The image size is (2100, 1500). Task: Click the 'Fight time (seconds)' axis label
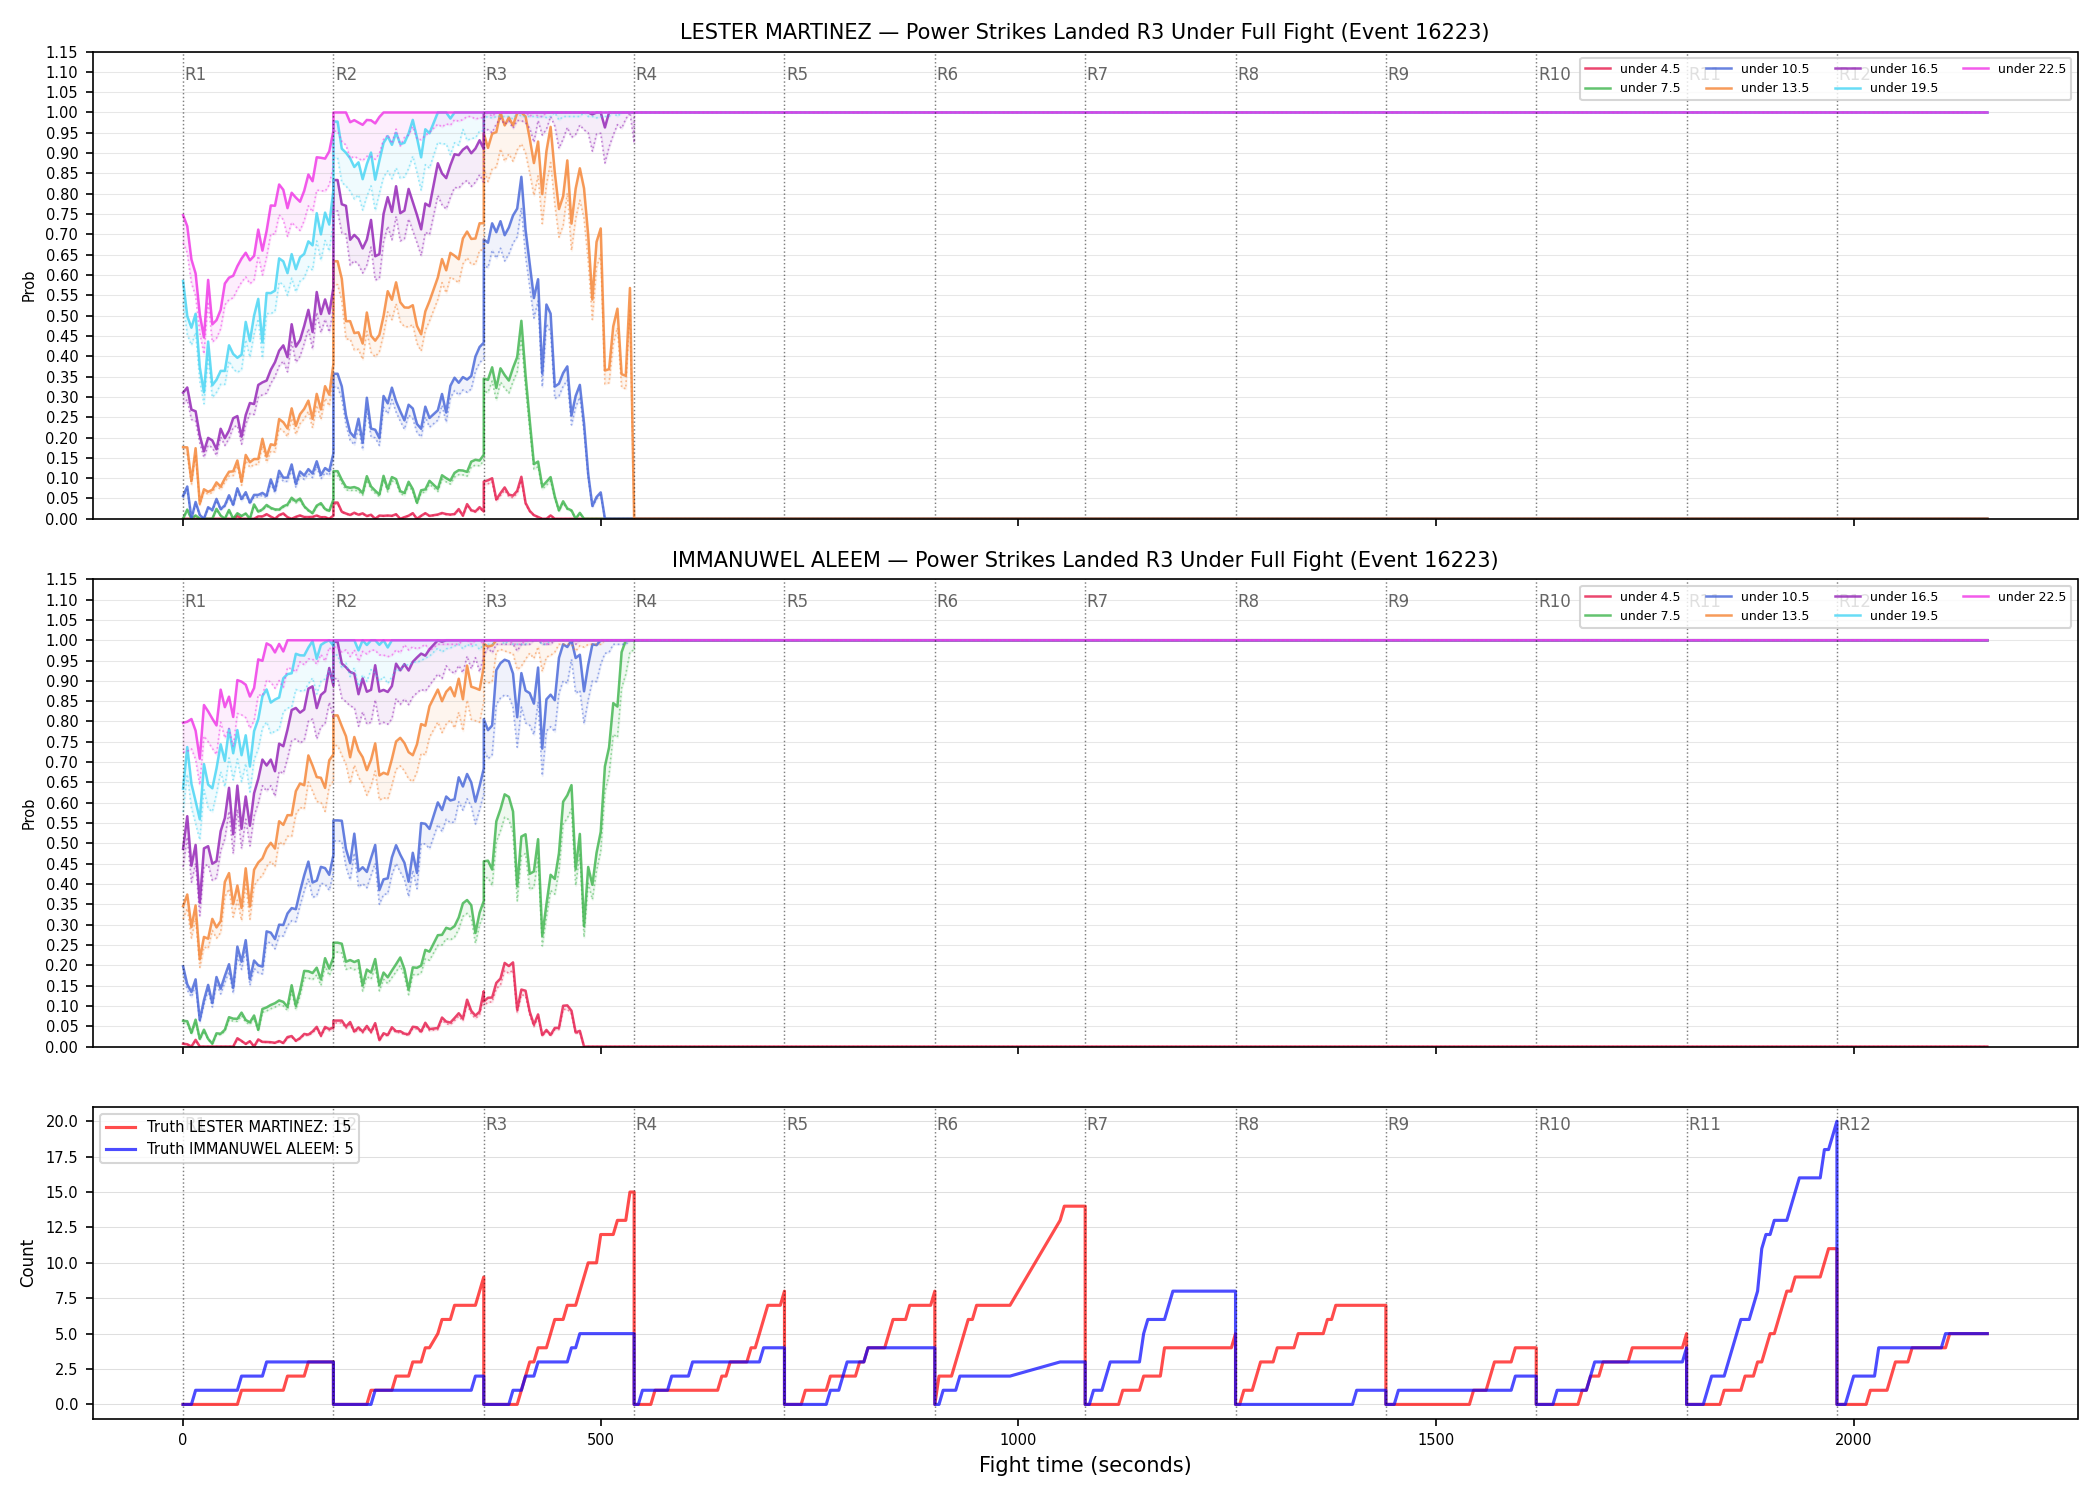coord(1085,1465)
